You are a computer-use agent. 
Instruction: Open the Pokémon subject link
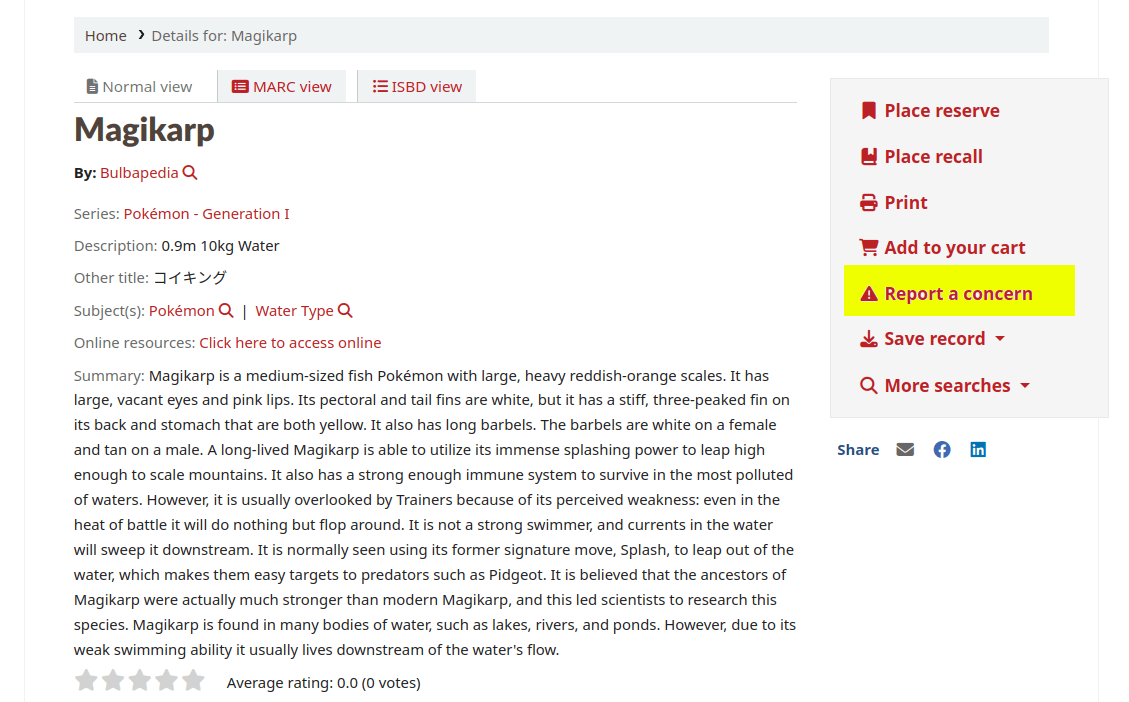181,311
